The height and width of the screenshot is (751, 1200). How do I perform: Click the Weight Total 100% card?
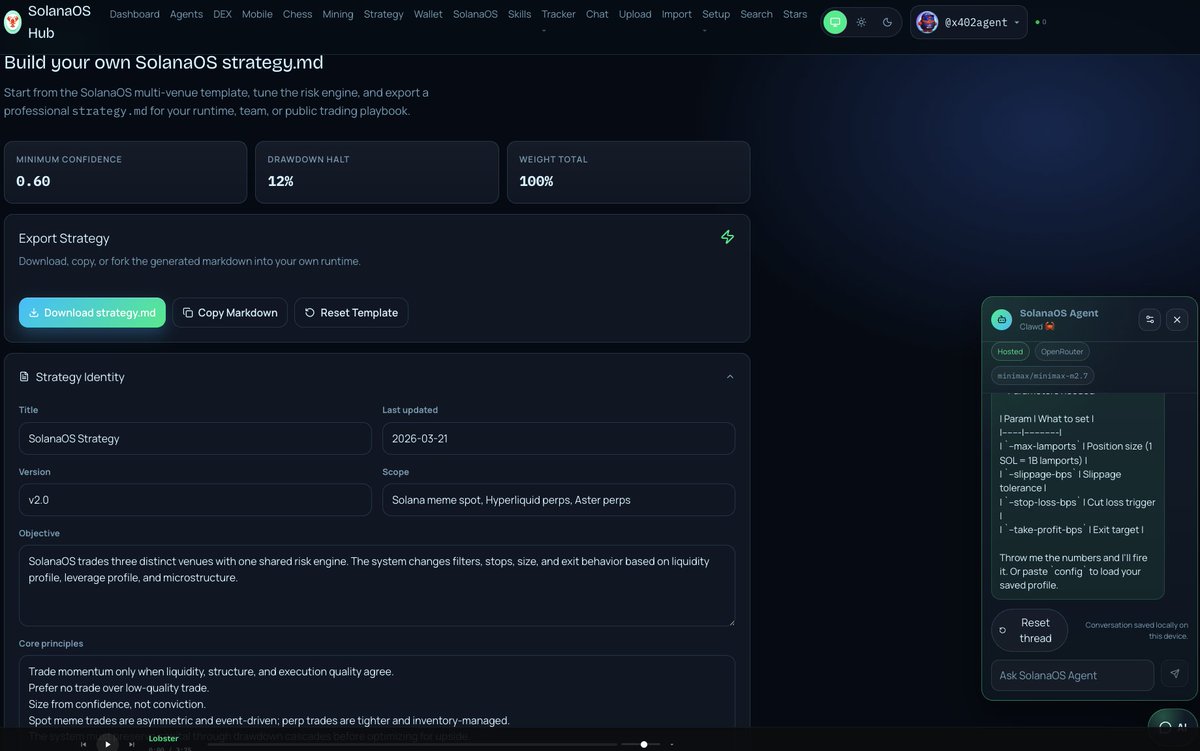pyautogui.click(x=628, y=172)
